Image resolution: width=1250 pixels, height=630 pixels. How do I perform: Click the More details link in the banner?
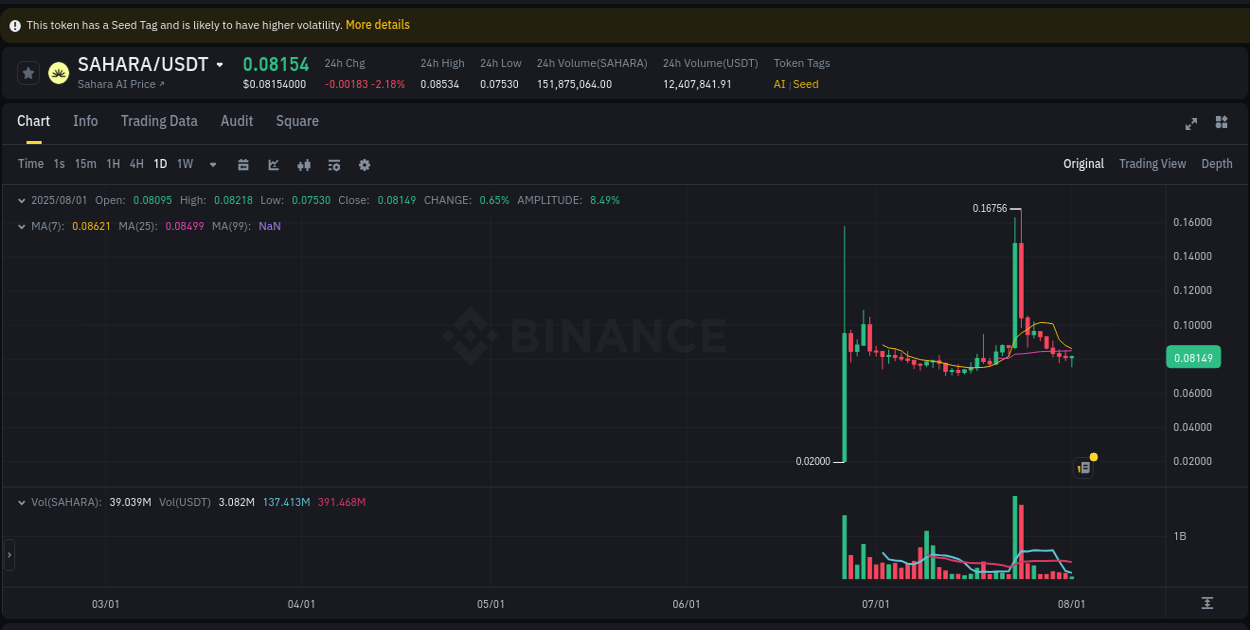pyautogui.click(x=377, y=24)
